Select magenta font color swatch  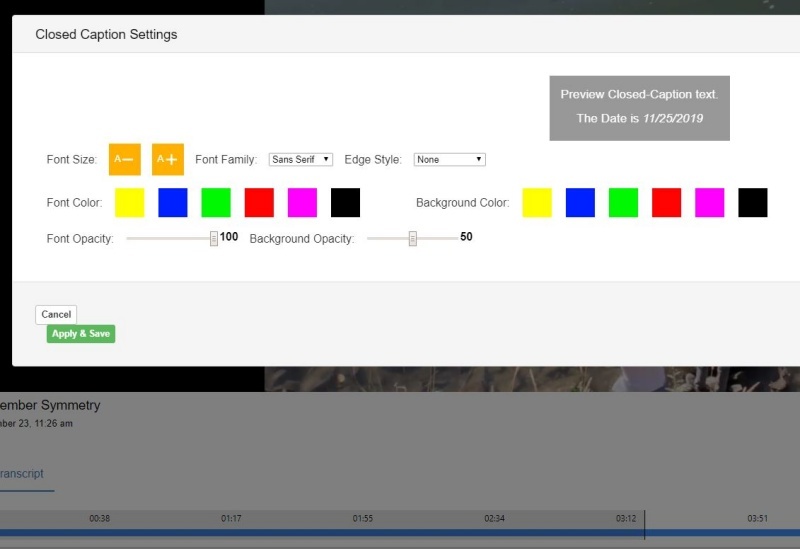coord(302,202)
